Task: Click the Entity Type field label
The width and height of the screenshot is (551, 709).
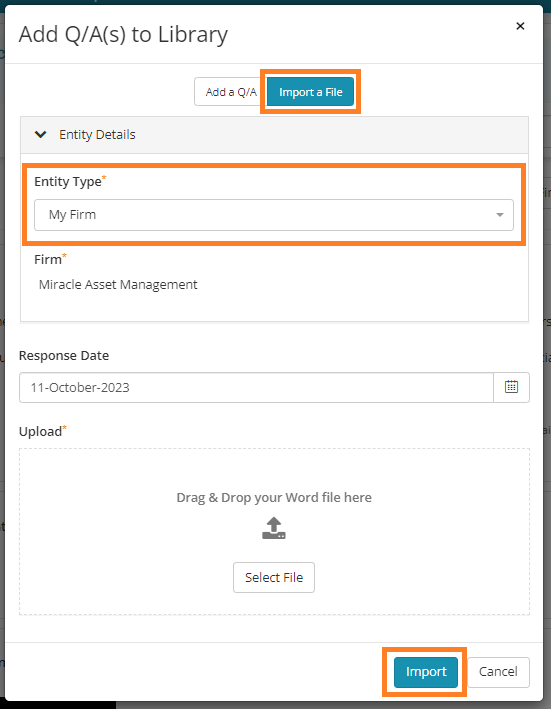Action: 70,181
